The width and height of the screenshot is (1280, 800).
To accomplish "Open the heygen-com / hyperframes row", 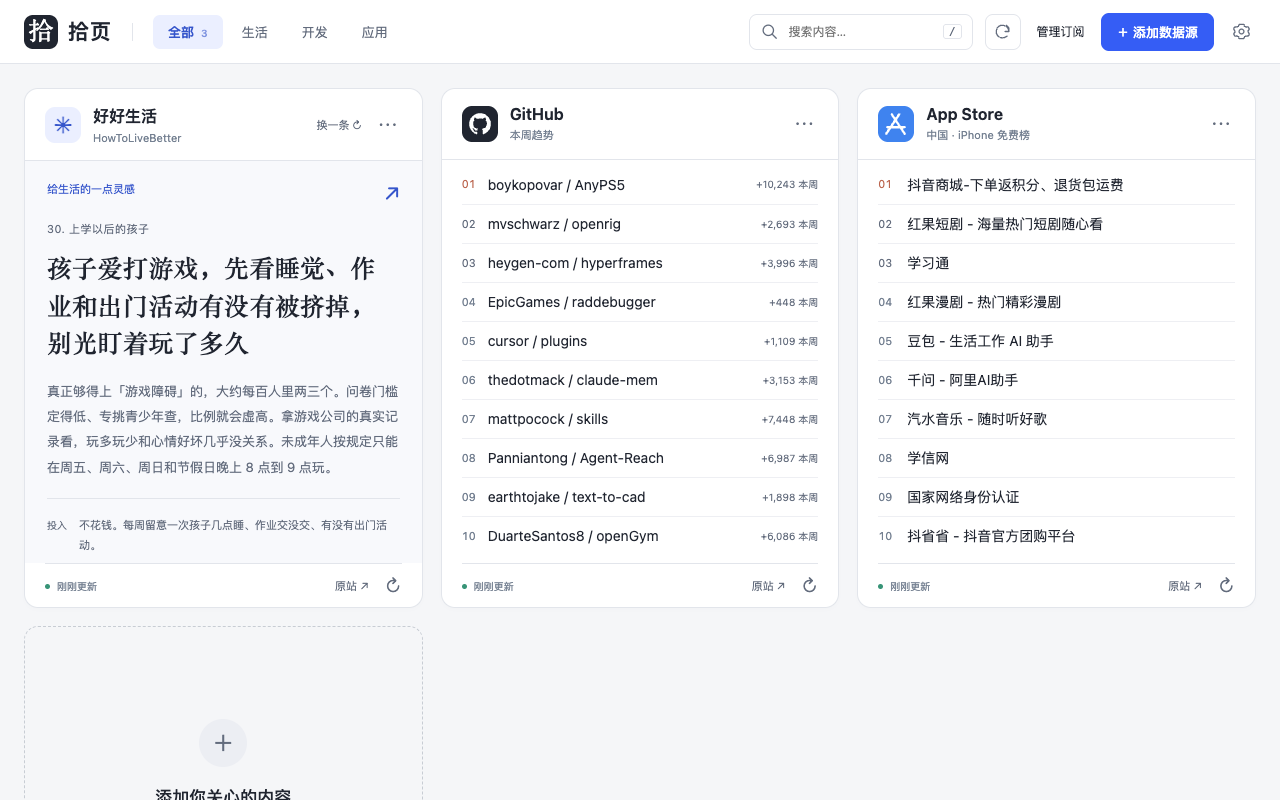I will (x=640, y=263).
